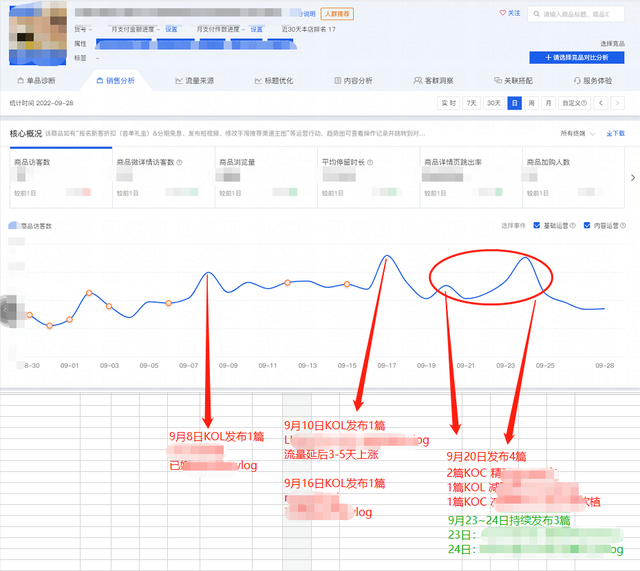
Task: Open the 自定义 date range picker
Action: tap(573, 103)
